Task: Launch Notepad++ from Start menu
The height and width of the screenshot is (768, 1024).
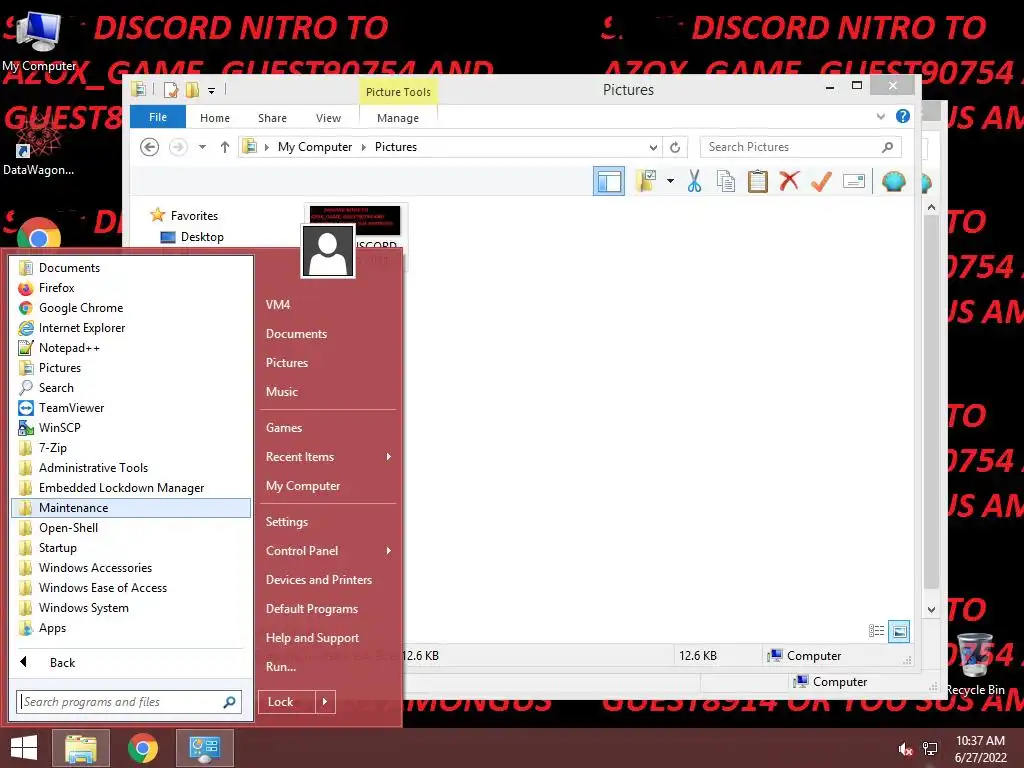Action: [131, 348]
